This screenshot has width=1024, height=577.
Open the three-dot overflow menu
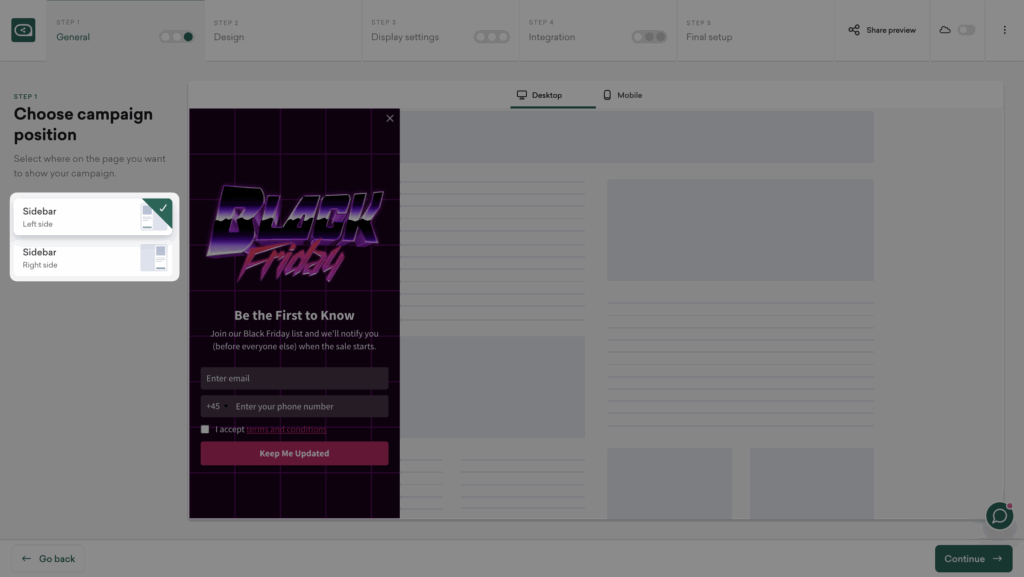tap(1005, 30)
